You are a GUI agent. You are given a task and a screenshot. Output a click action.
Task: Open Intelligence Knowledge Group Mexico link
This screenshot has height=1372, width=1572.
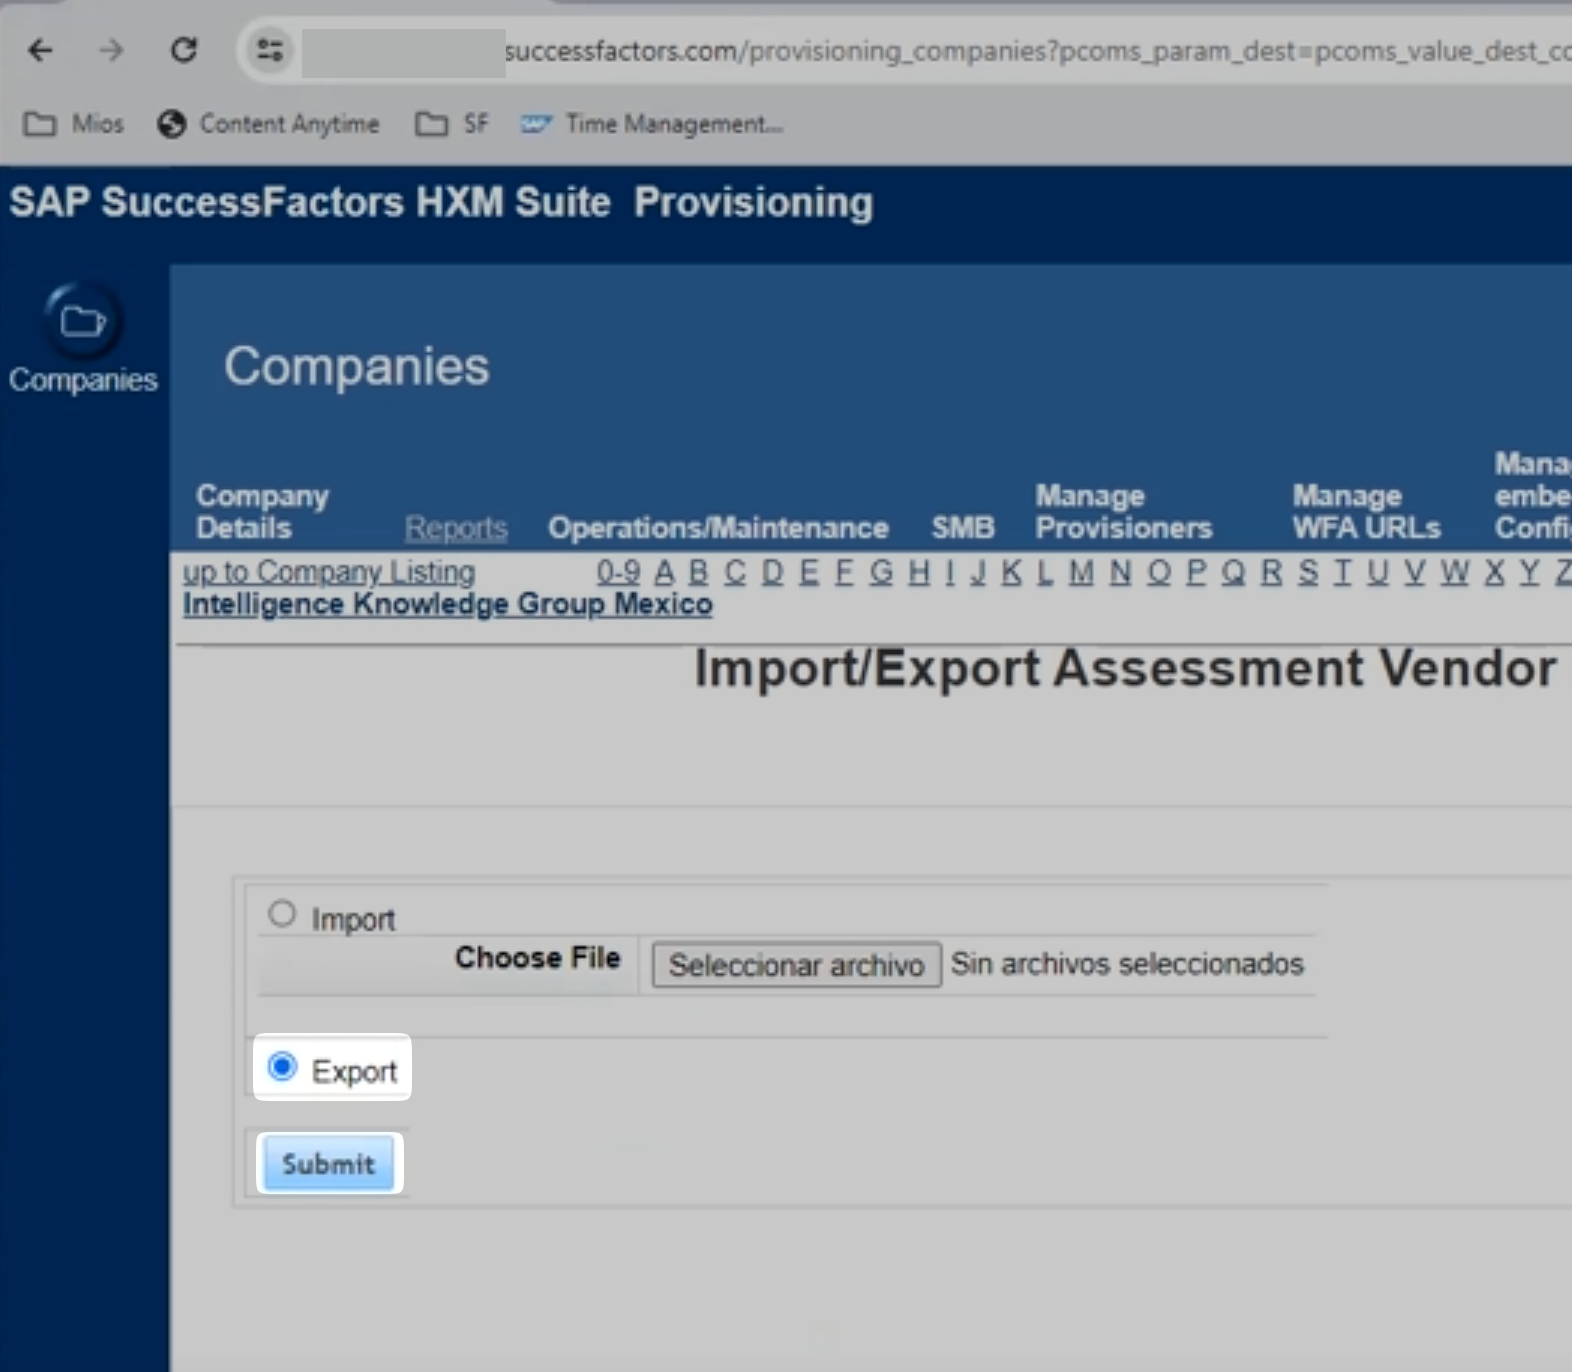click(448, 604)
